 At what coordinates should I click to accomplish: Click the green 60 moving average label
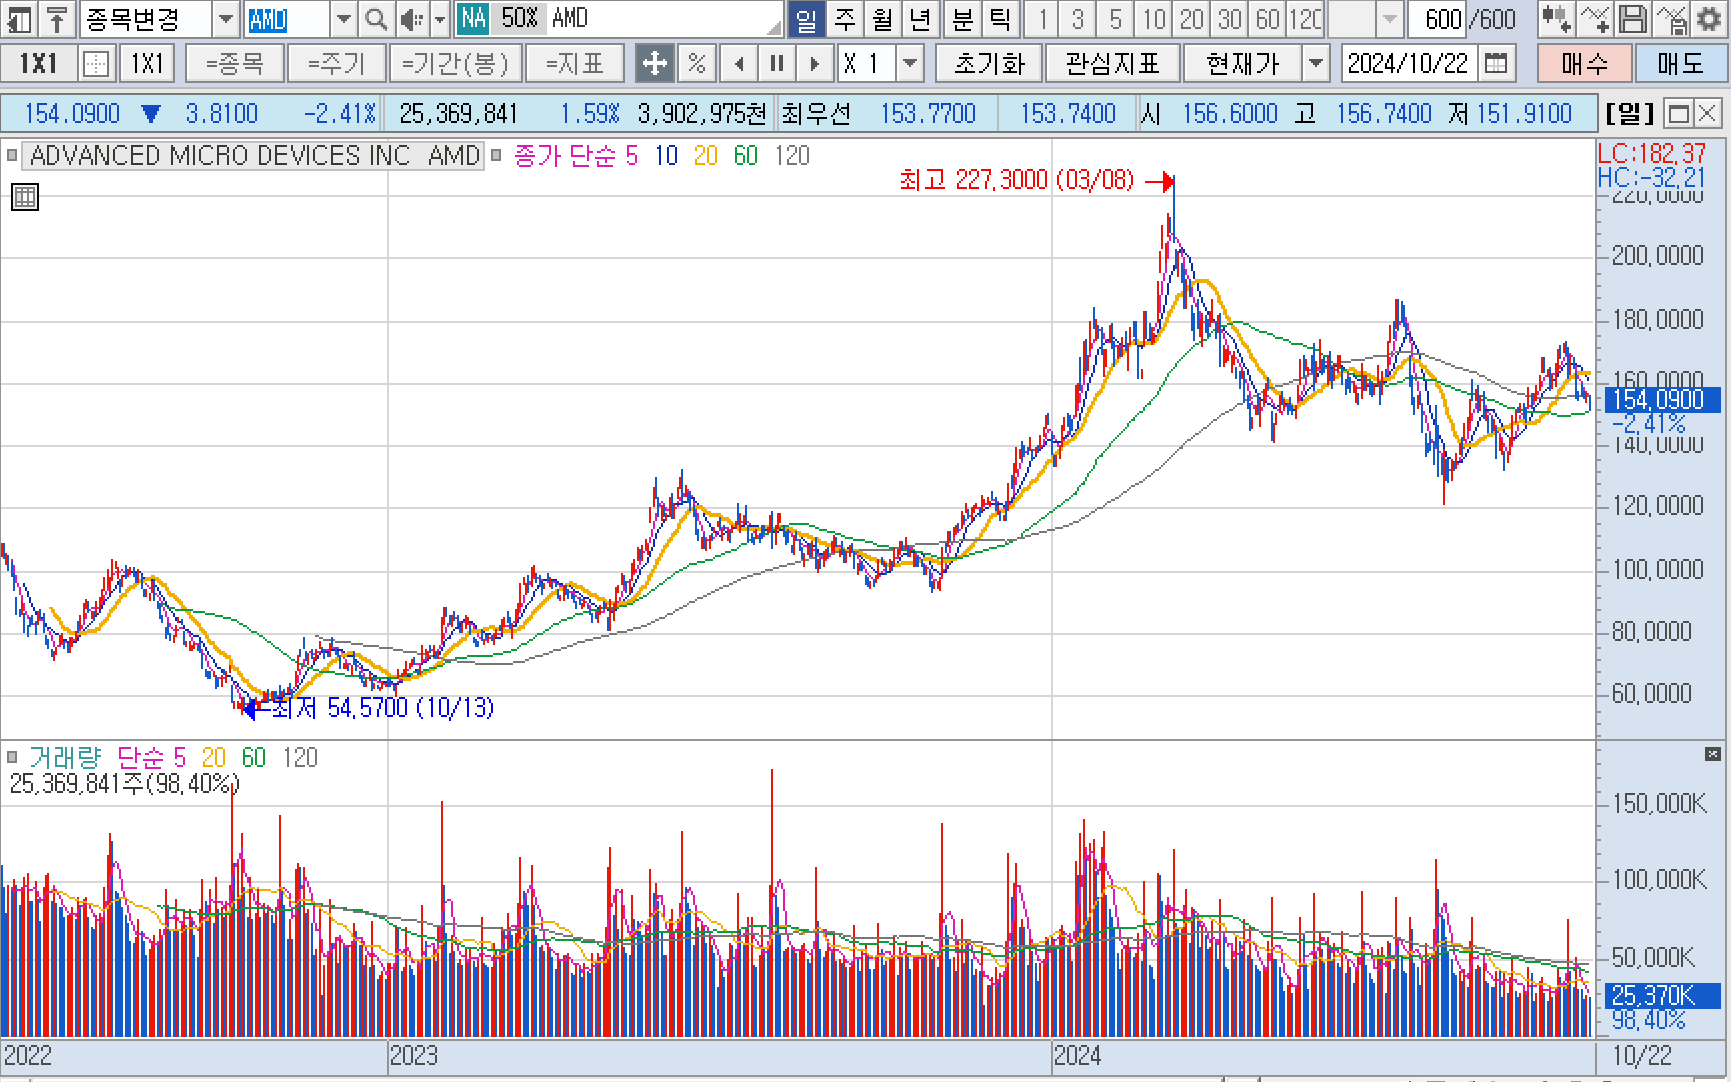[x=746, y=156]
